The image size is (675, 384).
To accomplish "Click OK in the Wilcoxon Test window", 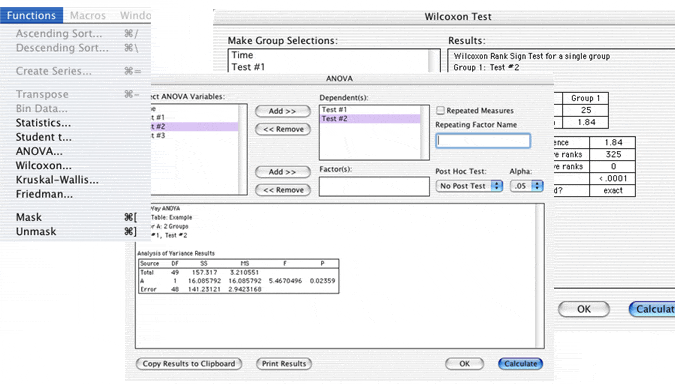I will click(x=584, y=309).
